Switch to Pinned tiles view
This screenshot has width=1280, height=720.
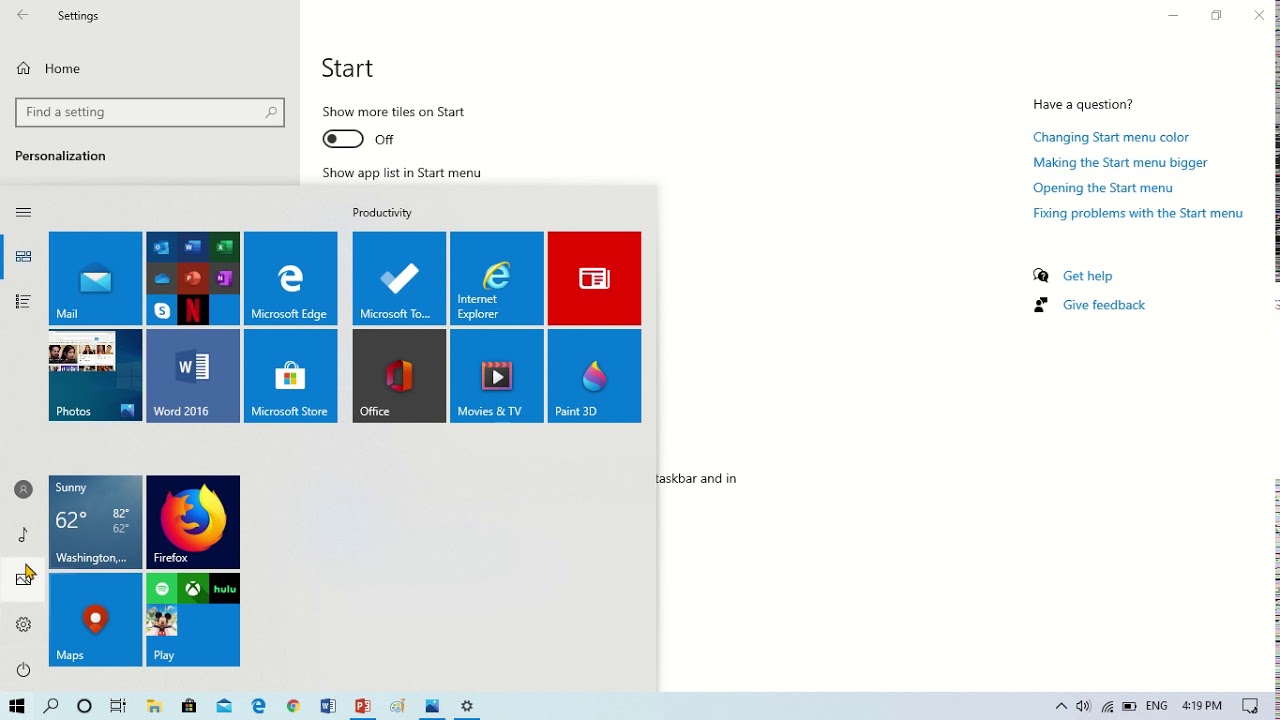point(23,257)
